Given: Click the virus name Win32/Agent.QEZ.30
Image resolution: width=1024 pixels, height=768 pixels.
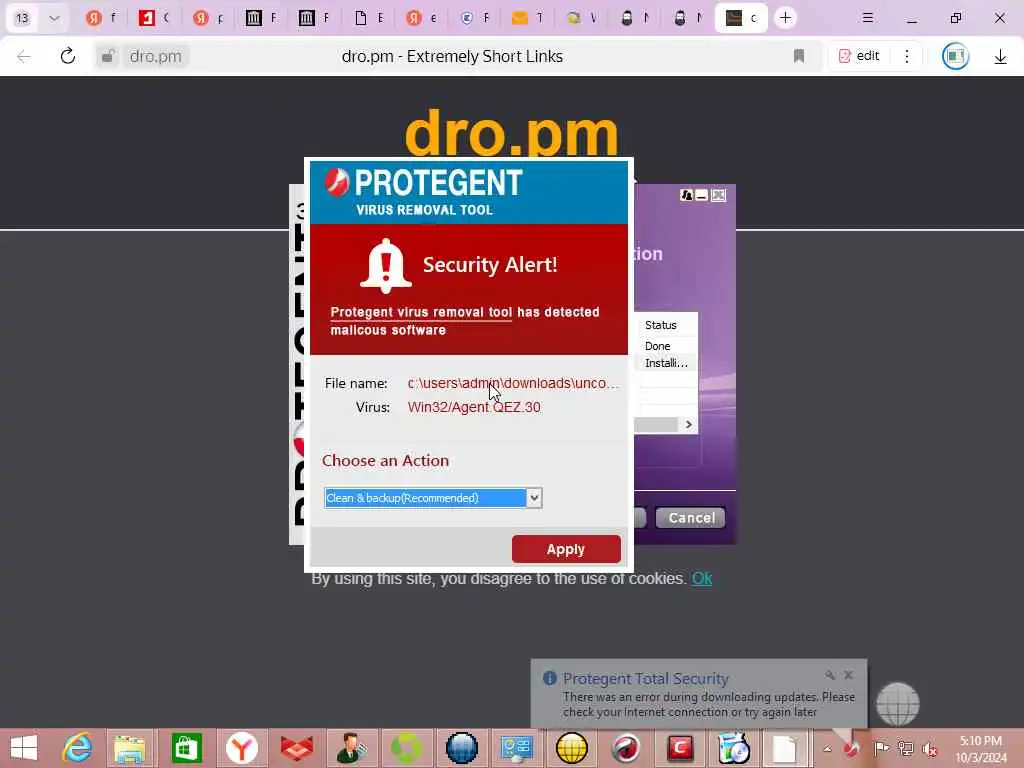Looking at the screenshot, I should point(474,407).
